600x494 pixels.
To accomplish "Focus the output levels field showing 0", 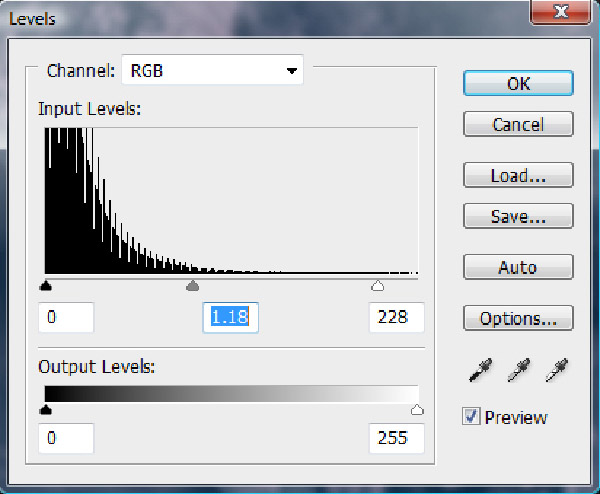I will (x=66, y=438).
